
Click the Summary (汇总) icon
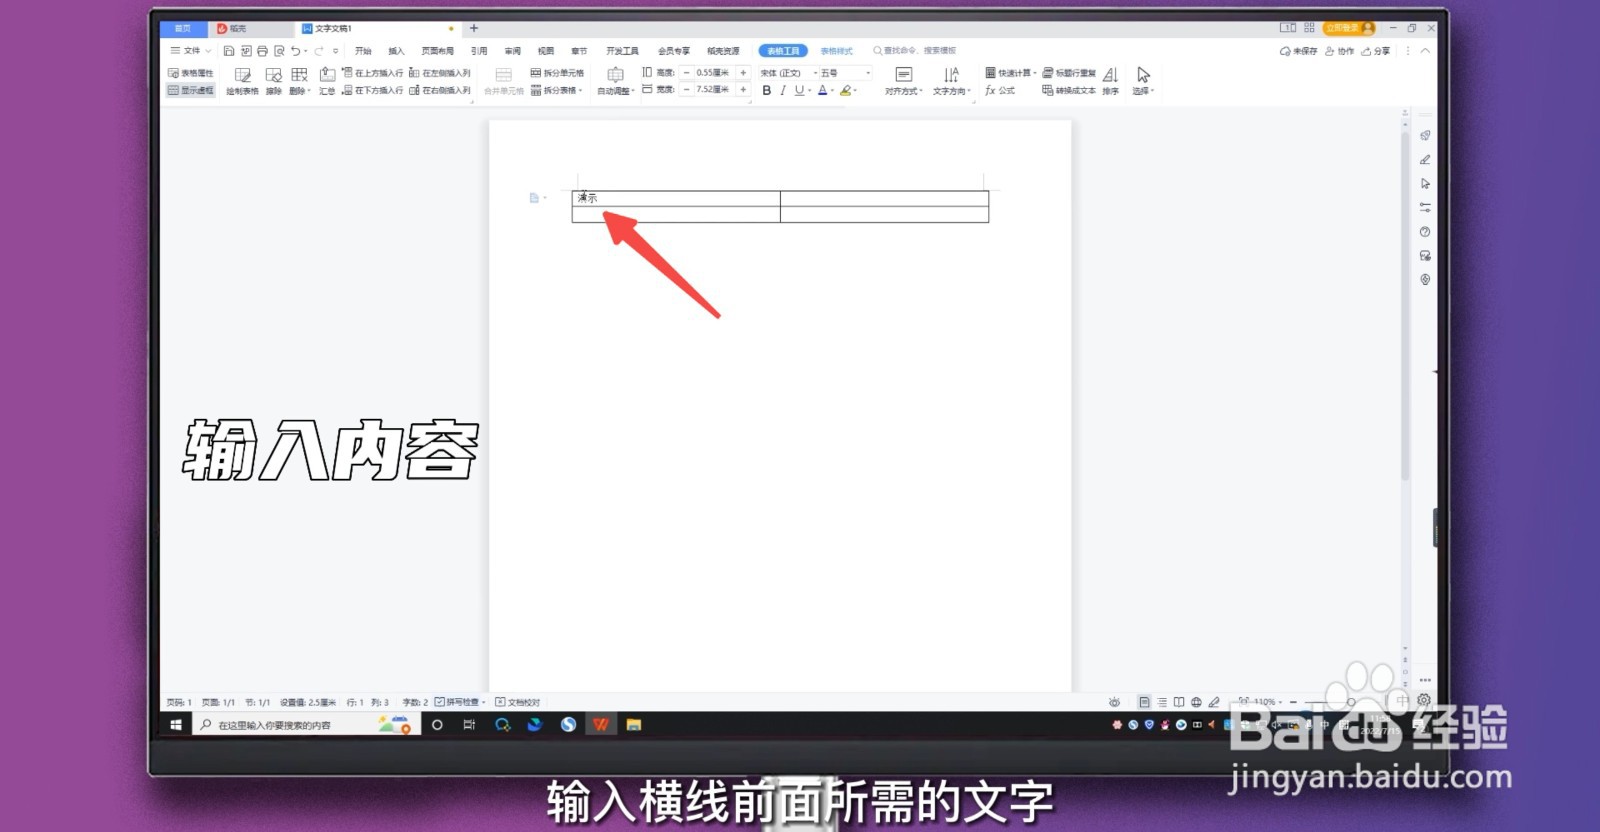[x=327, y=81]
